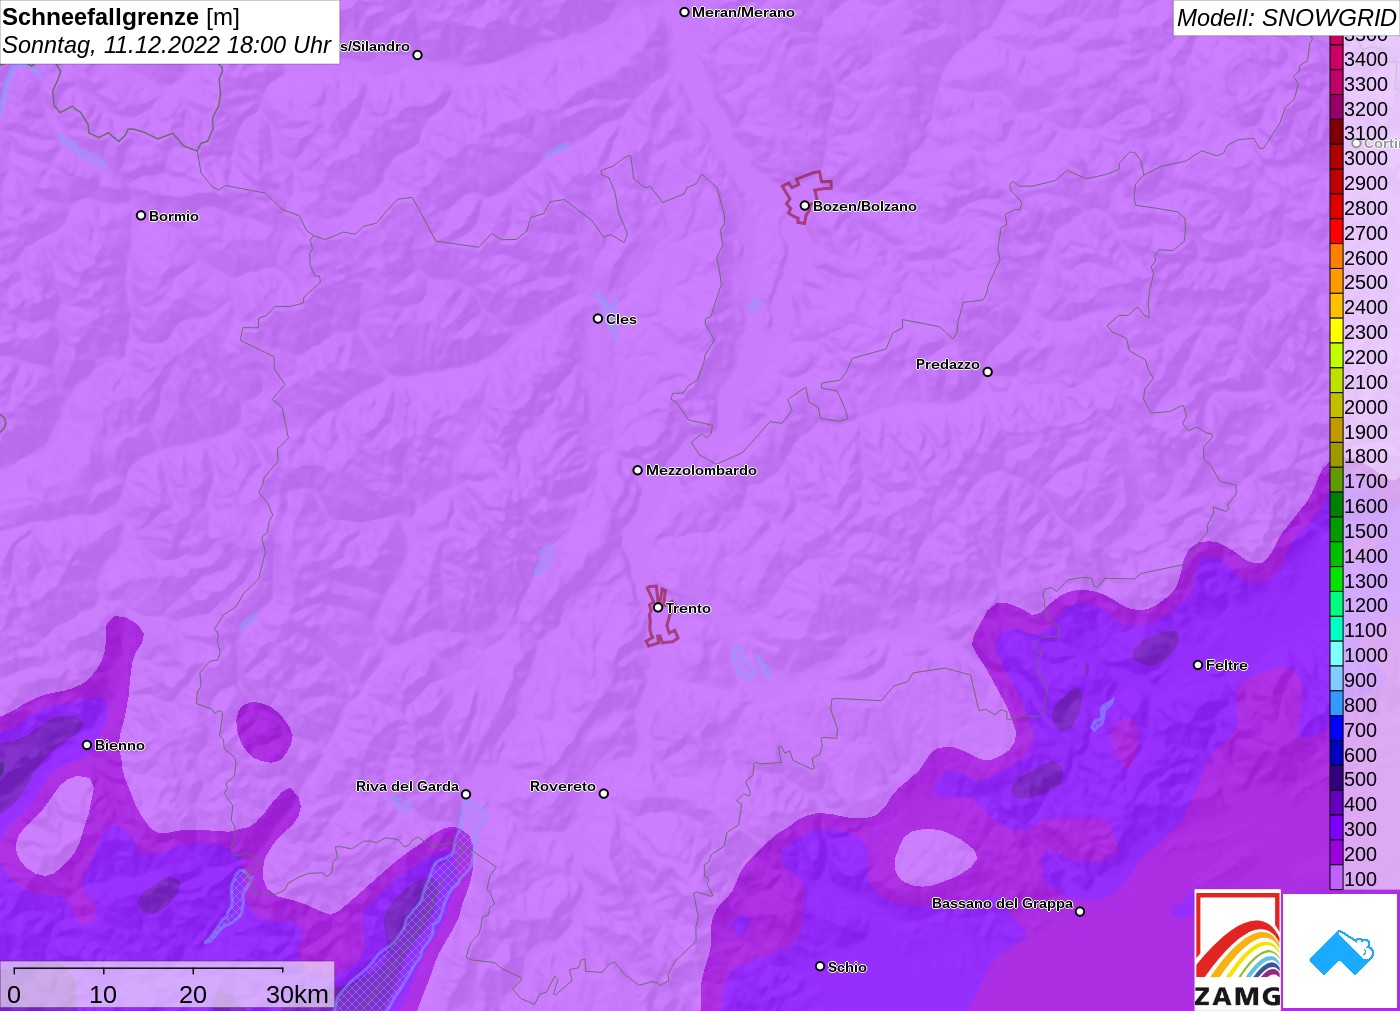The image size is (1400, 1011).
Task: Click the 'Modell: SNOWGRID' label
Action: pyautogui.click(x=1286, y=18)
